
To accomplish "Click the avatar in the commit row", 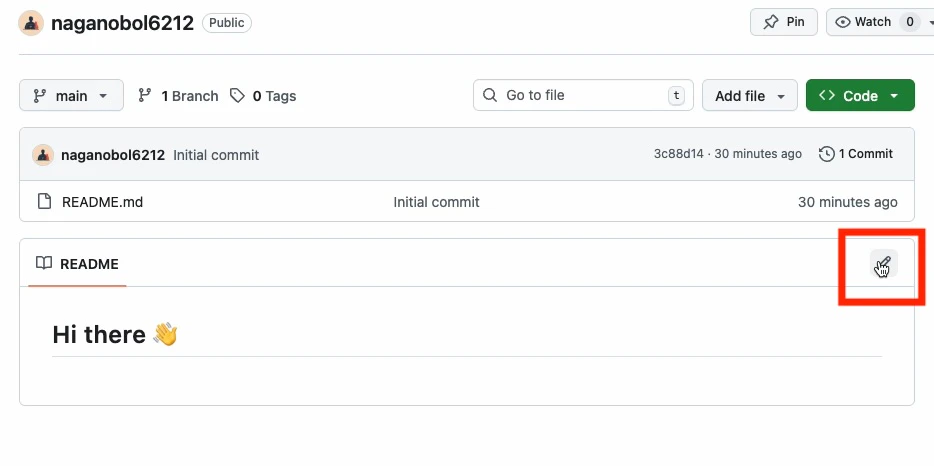I will 43,155.
